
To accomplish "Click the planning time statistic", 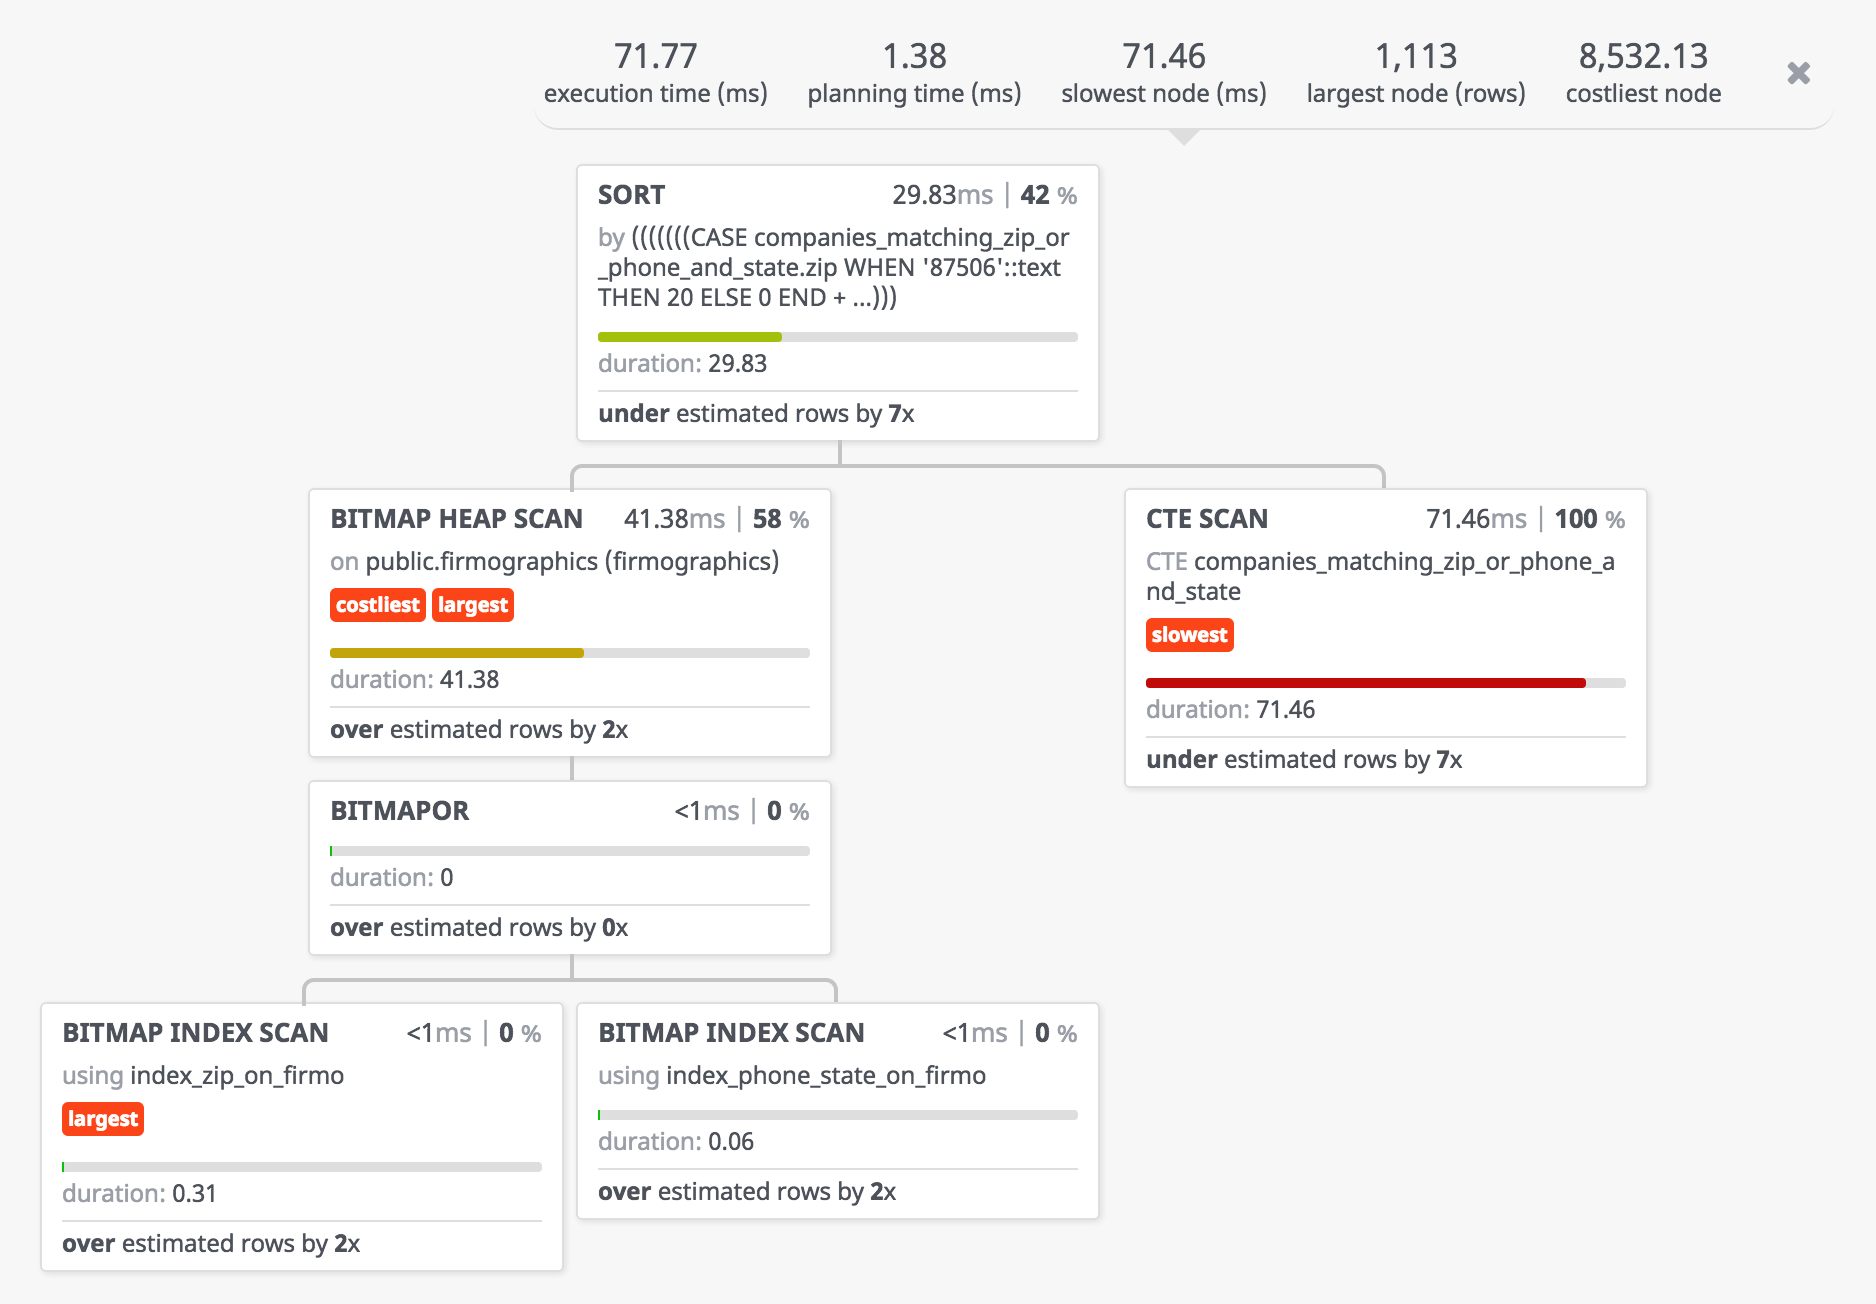I will pyautogui.click(x=914, y=72).
